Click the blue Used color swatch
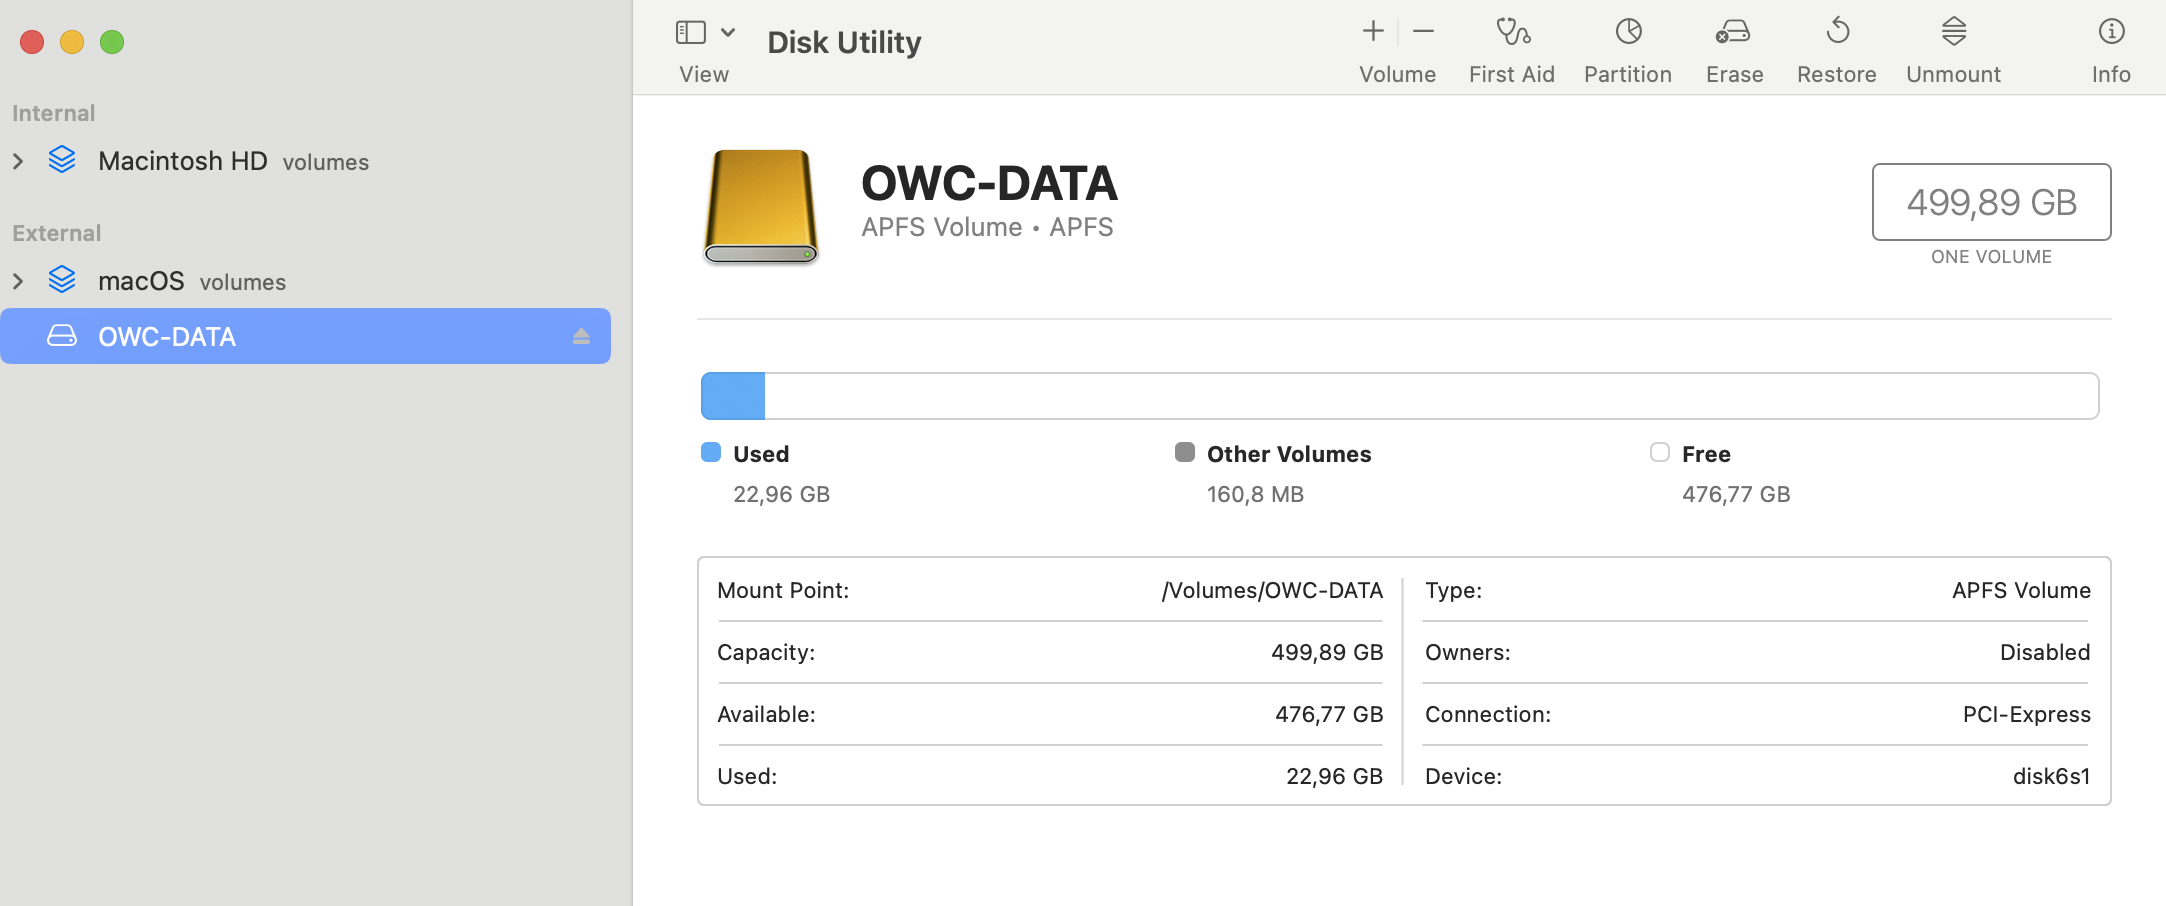The height and width of the screenshot is (906, 2166). click(711, 453)
